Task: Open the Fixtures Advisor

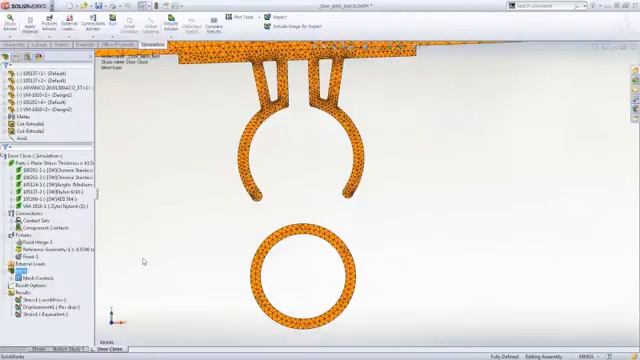Action: click(49, 23)
